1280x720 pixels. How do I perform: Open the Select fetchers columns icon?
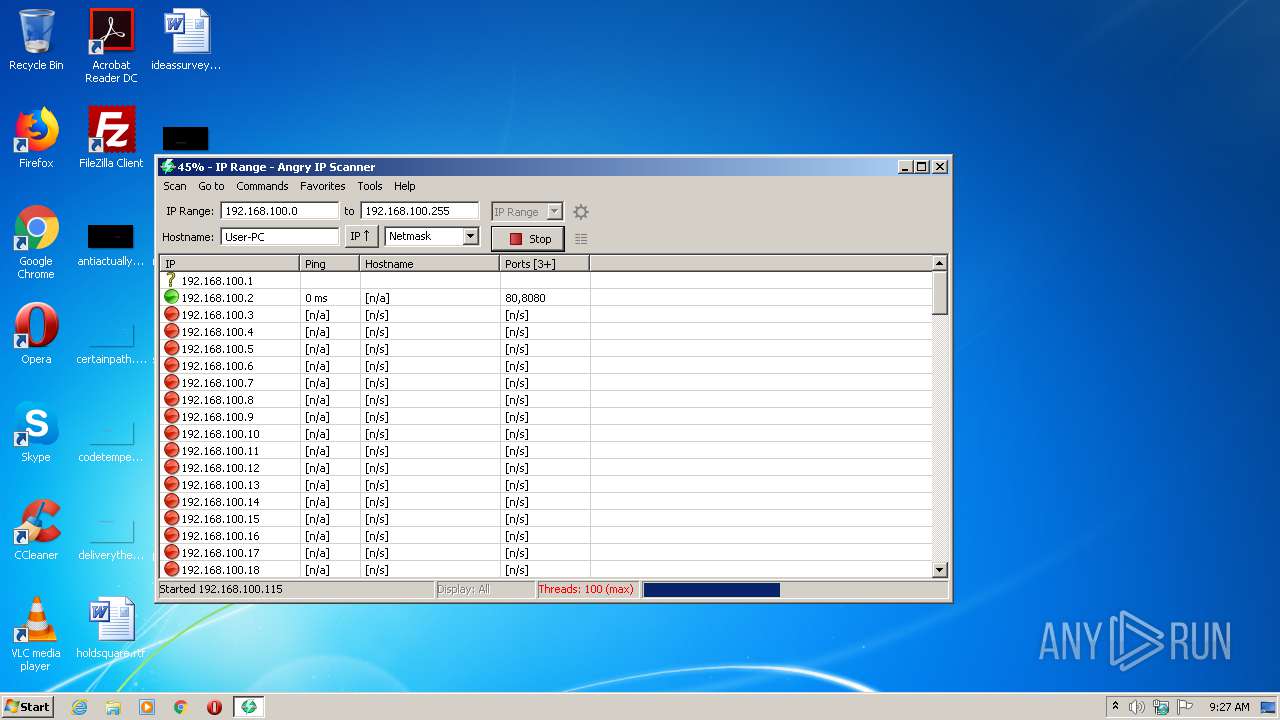pos(581,239)
